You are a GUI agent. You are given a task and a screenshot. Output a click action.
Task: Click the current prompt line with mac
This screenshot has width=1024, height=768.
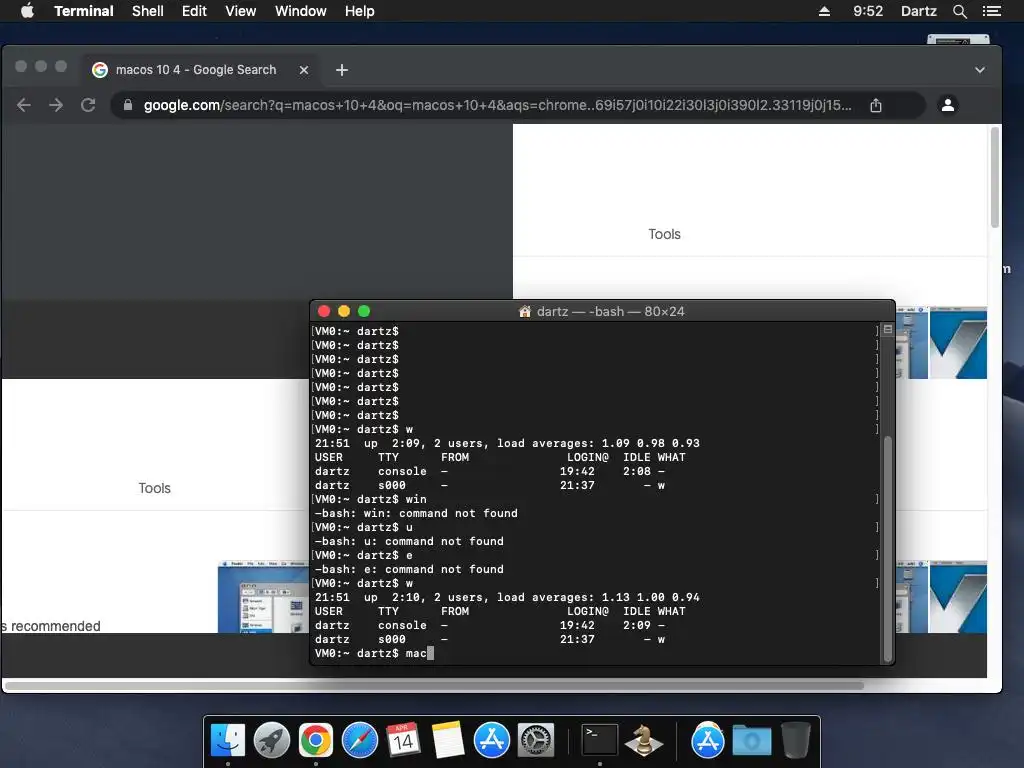[374, 653]
